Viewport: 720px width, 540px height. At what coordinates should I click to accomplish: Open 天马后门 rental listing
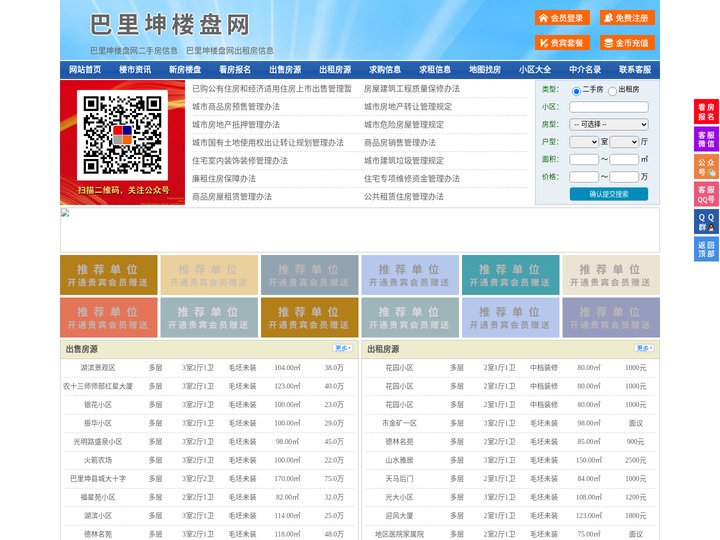click(399, 478)
